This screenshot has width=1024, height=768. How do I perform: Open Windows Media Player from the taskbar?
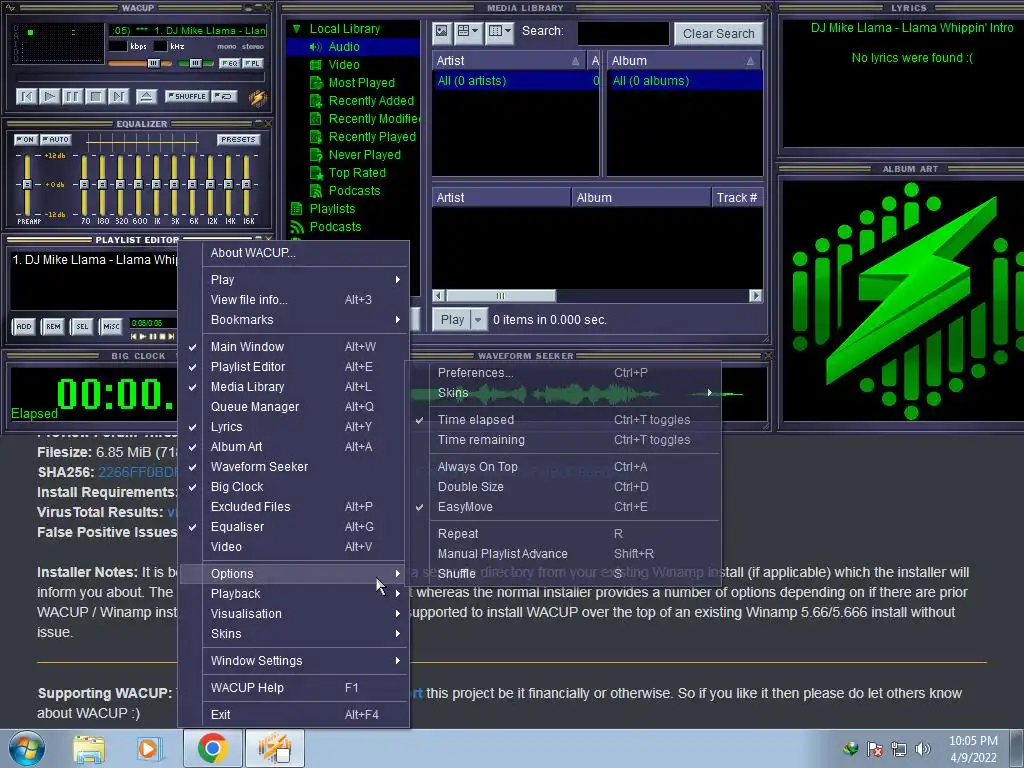pos(148,749)
